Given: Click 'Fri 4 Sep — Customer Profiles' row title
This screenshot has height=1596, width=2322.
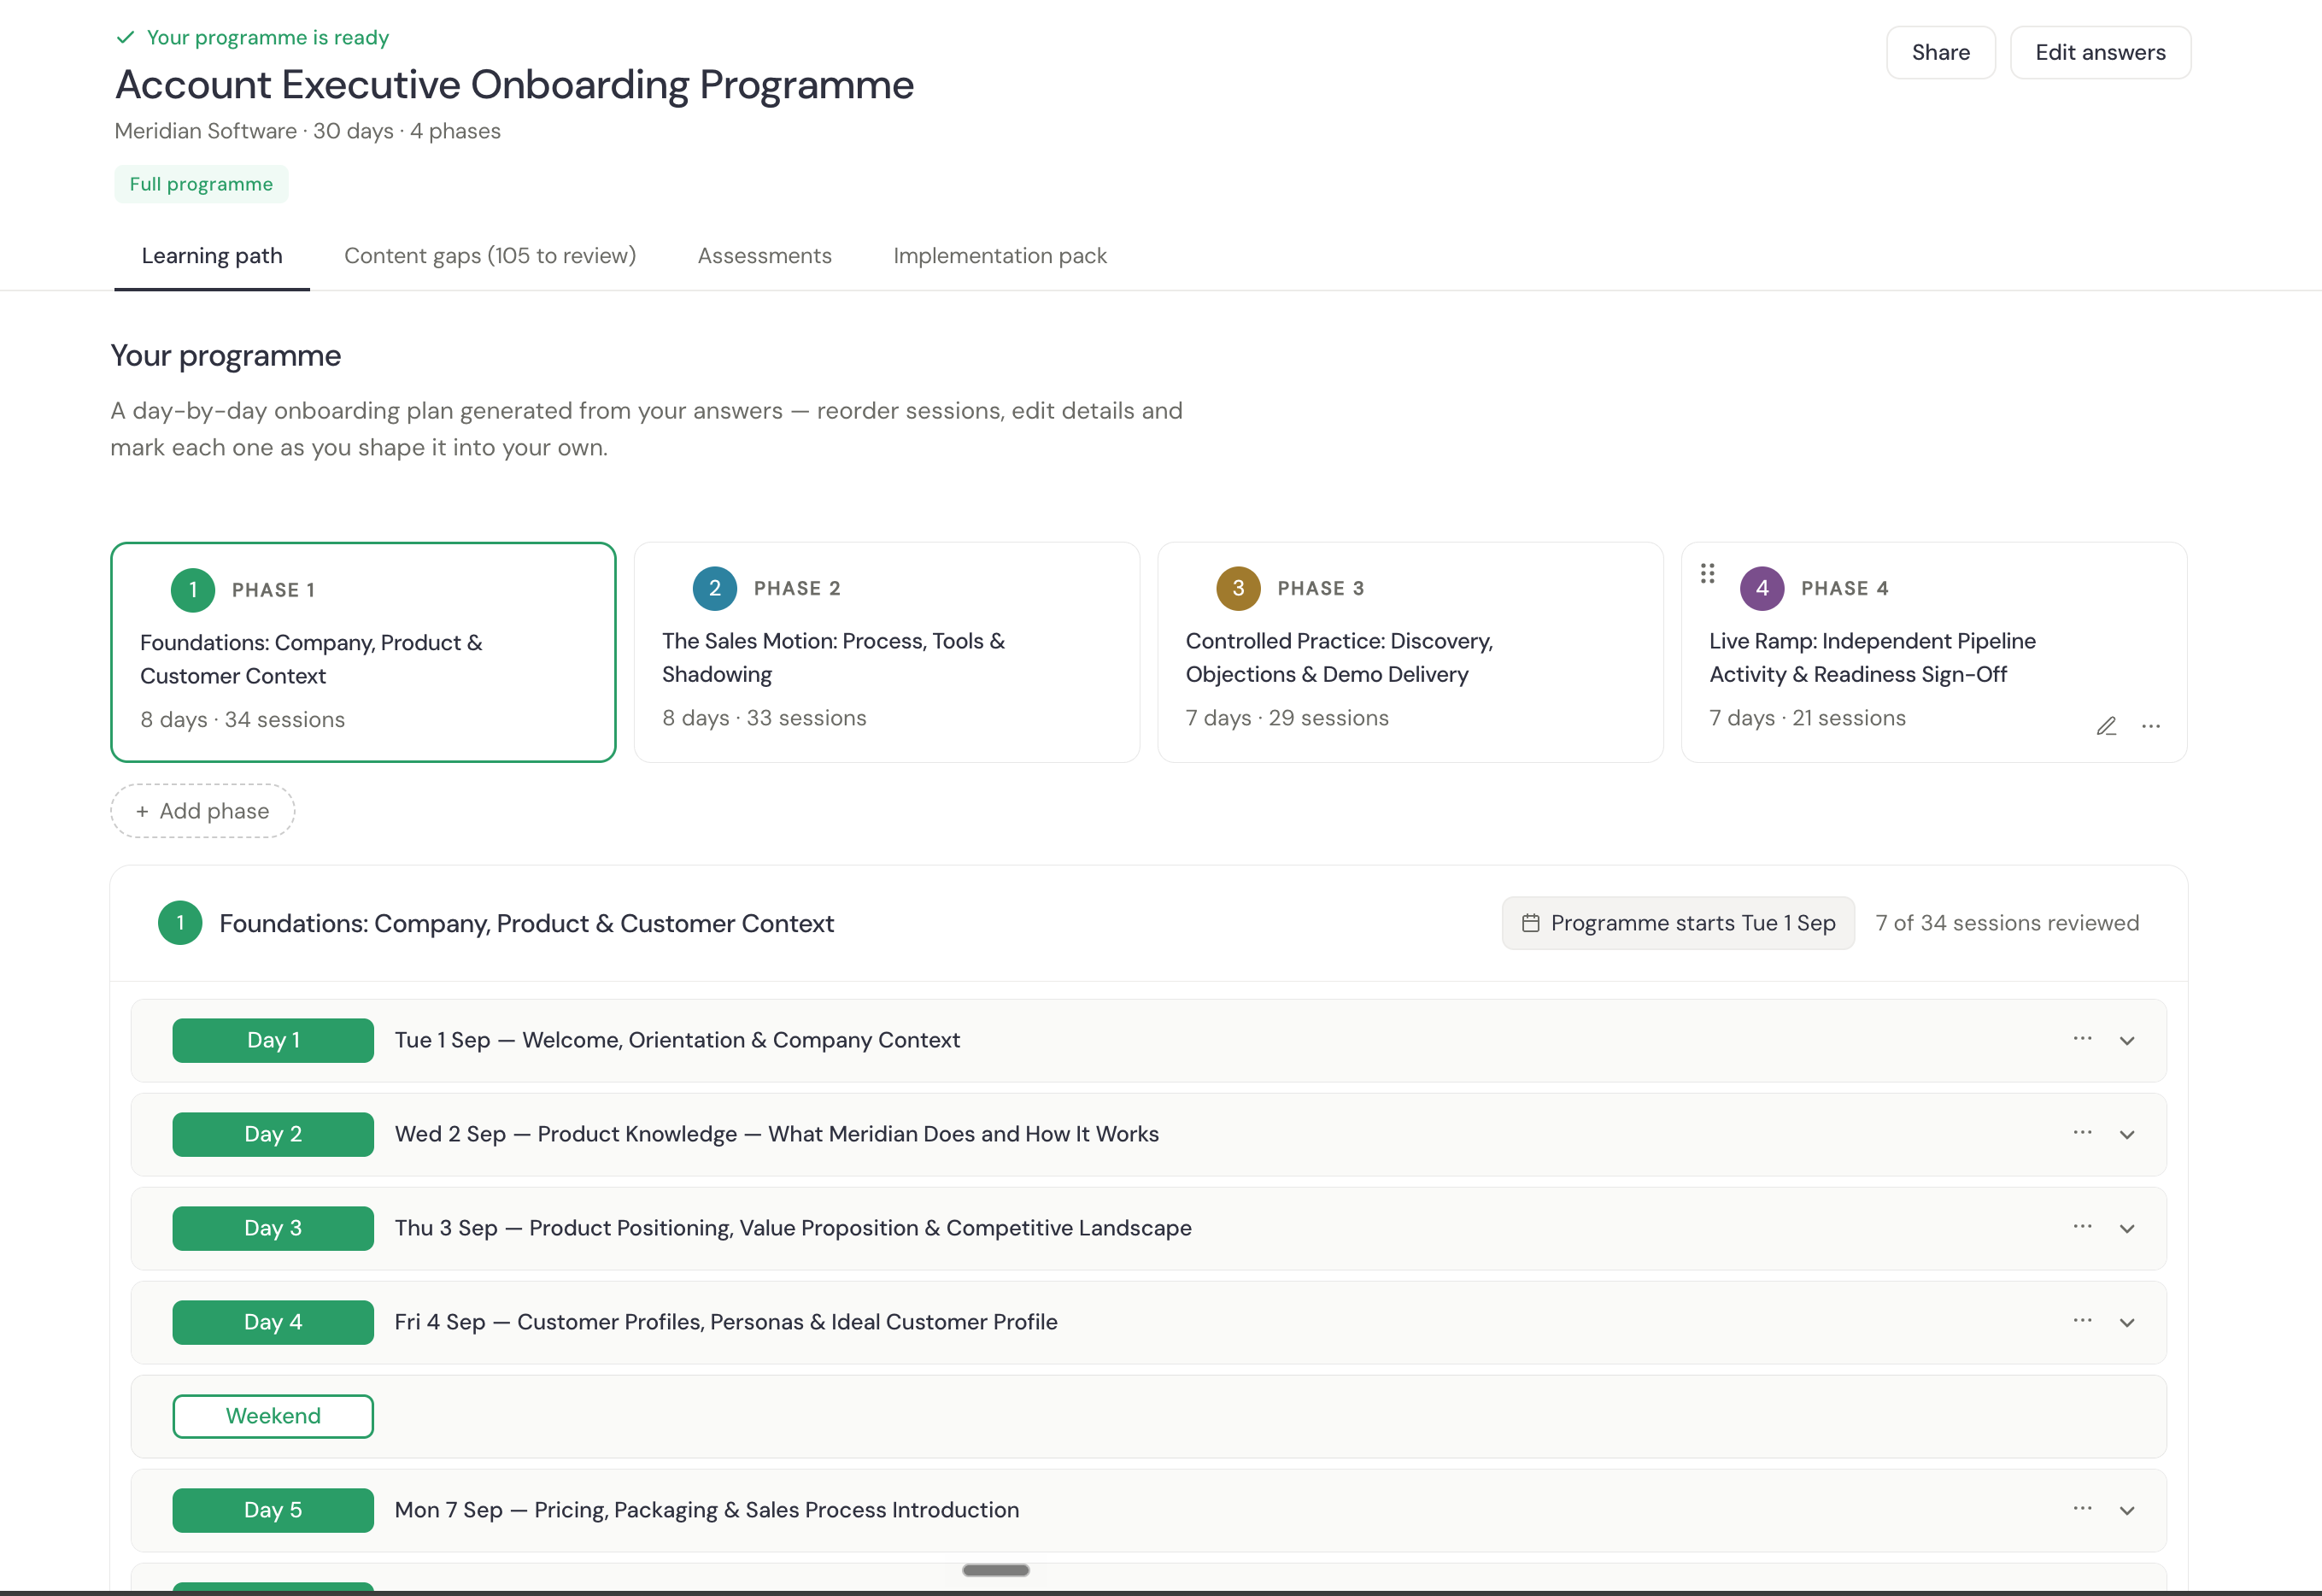Looking at the screenshot, I should (726, 1322).
